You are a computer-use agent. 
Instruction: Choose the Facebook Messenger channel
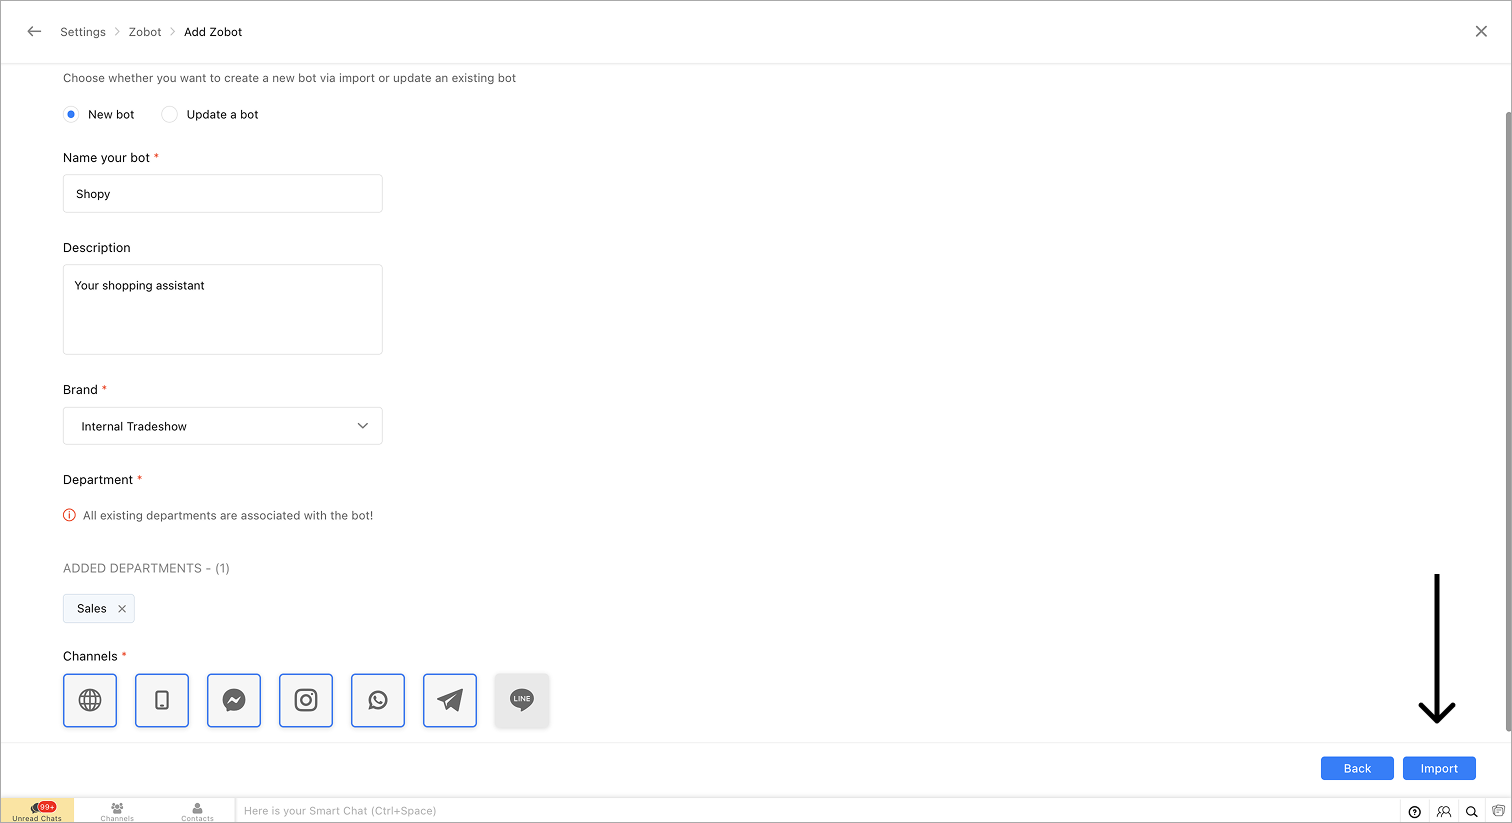tap(234, 700)
